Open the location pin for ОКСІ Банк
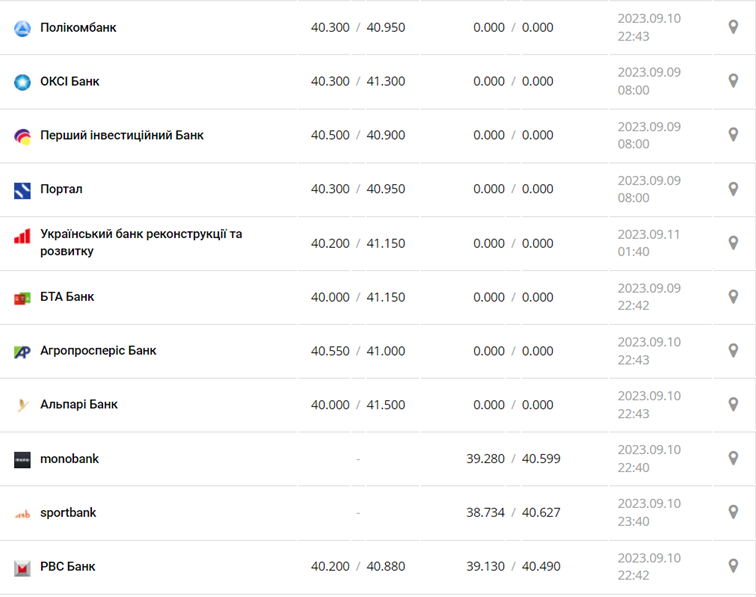The width and height of the screenshot is (756, 597). 733,81
